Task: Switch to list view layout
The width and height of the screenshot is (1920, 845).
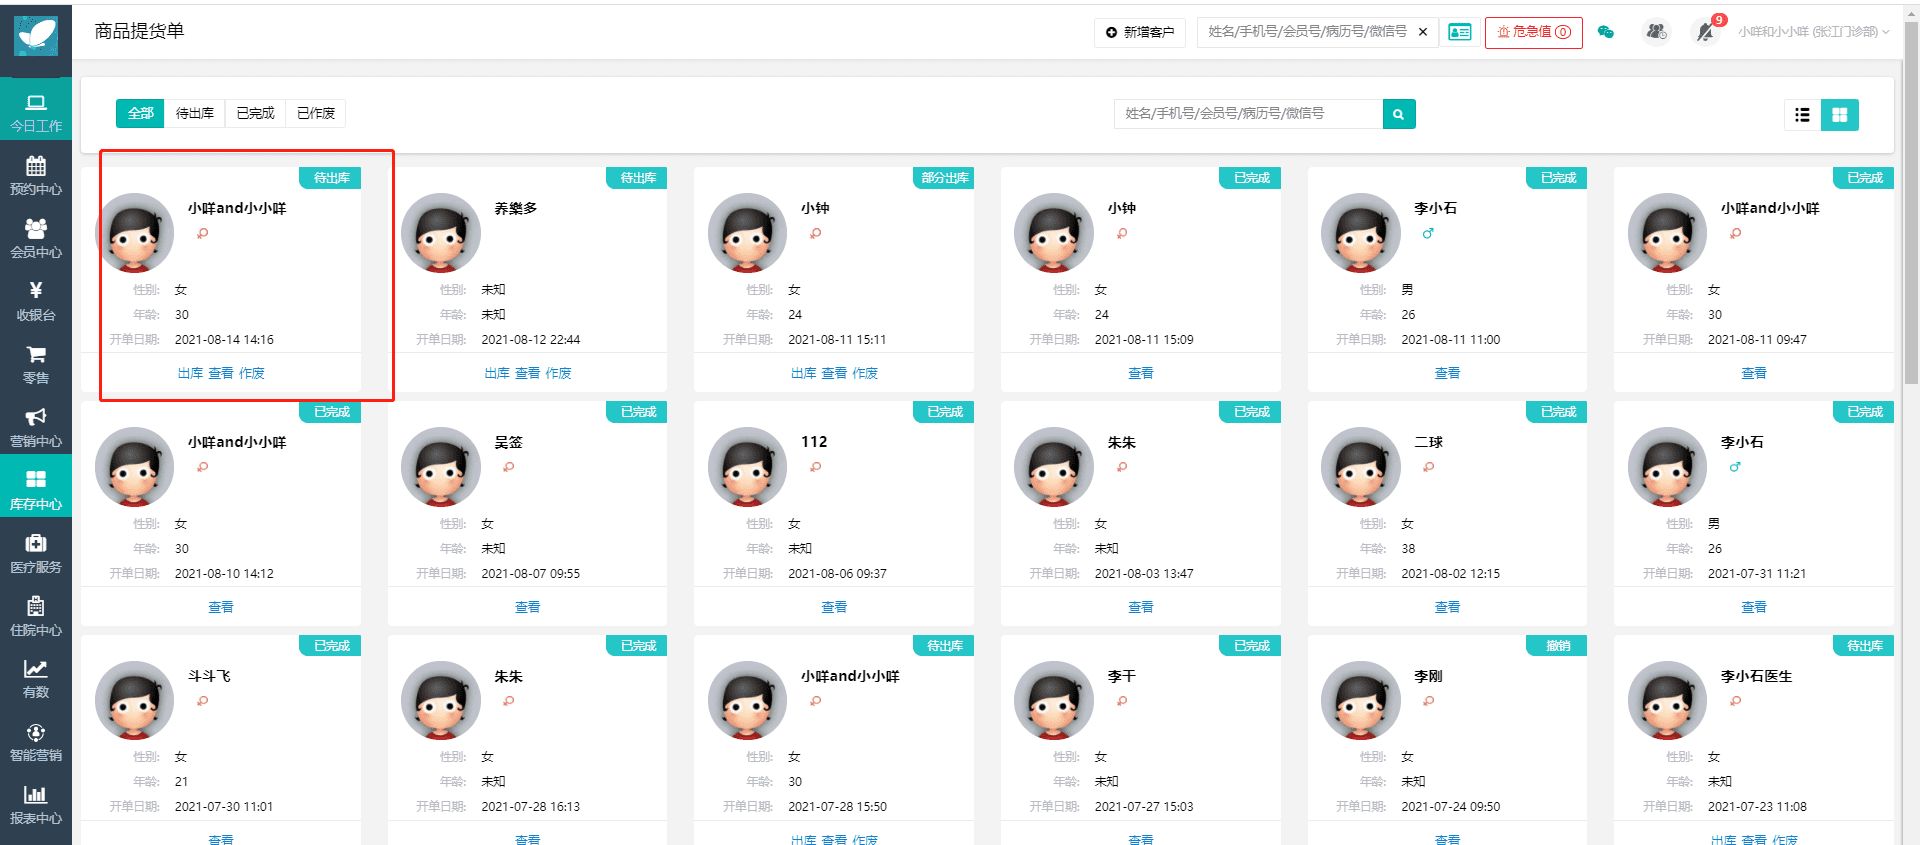Action: (1802, 115)
